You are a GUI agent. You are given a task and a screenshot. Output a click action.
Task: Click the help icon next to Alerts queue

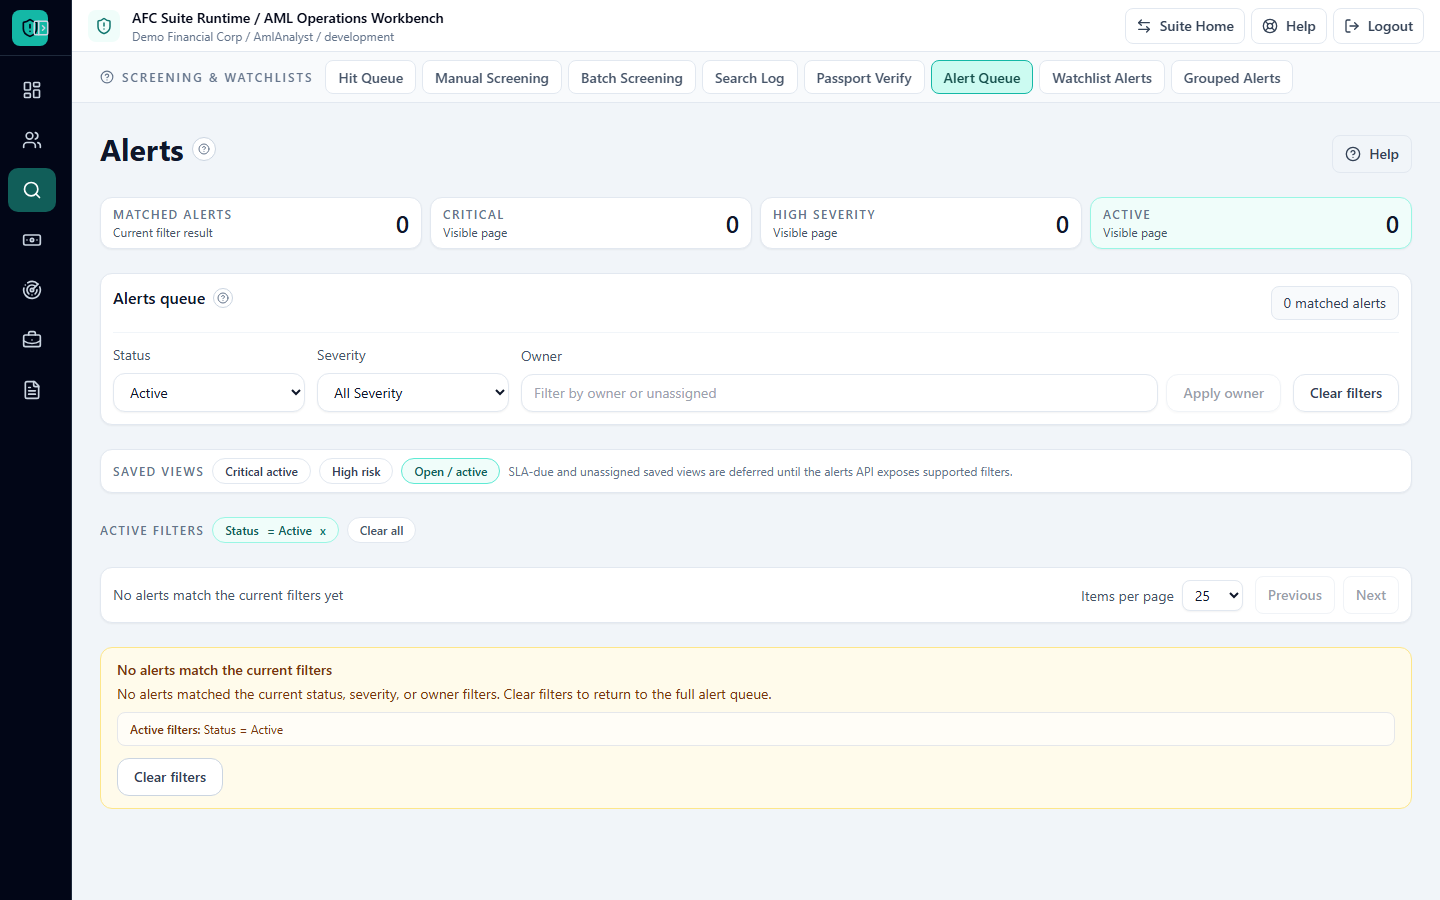coord(223,298)
